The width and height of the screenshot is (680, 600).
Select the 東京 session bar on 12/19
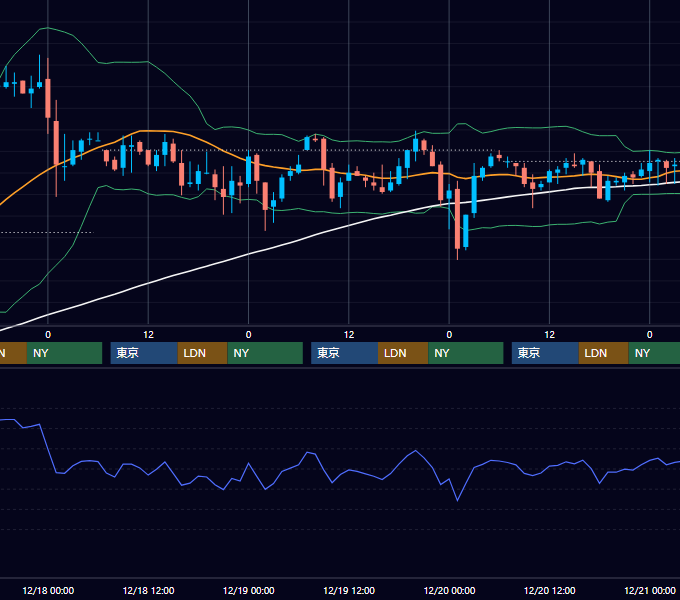(344, 353)
